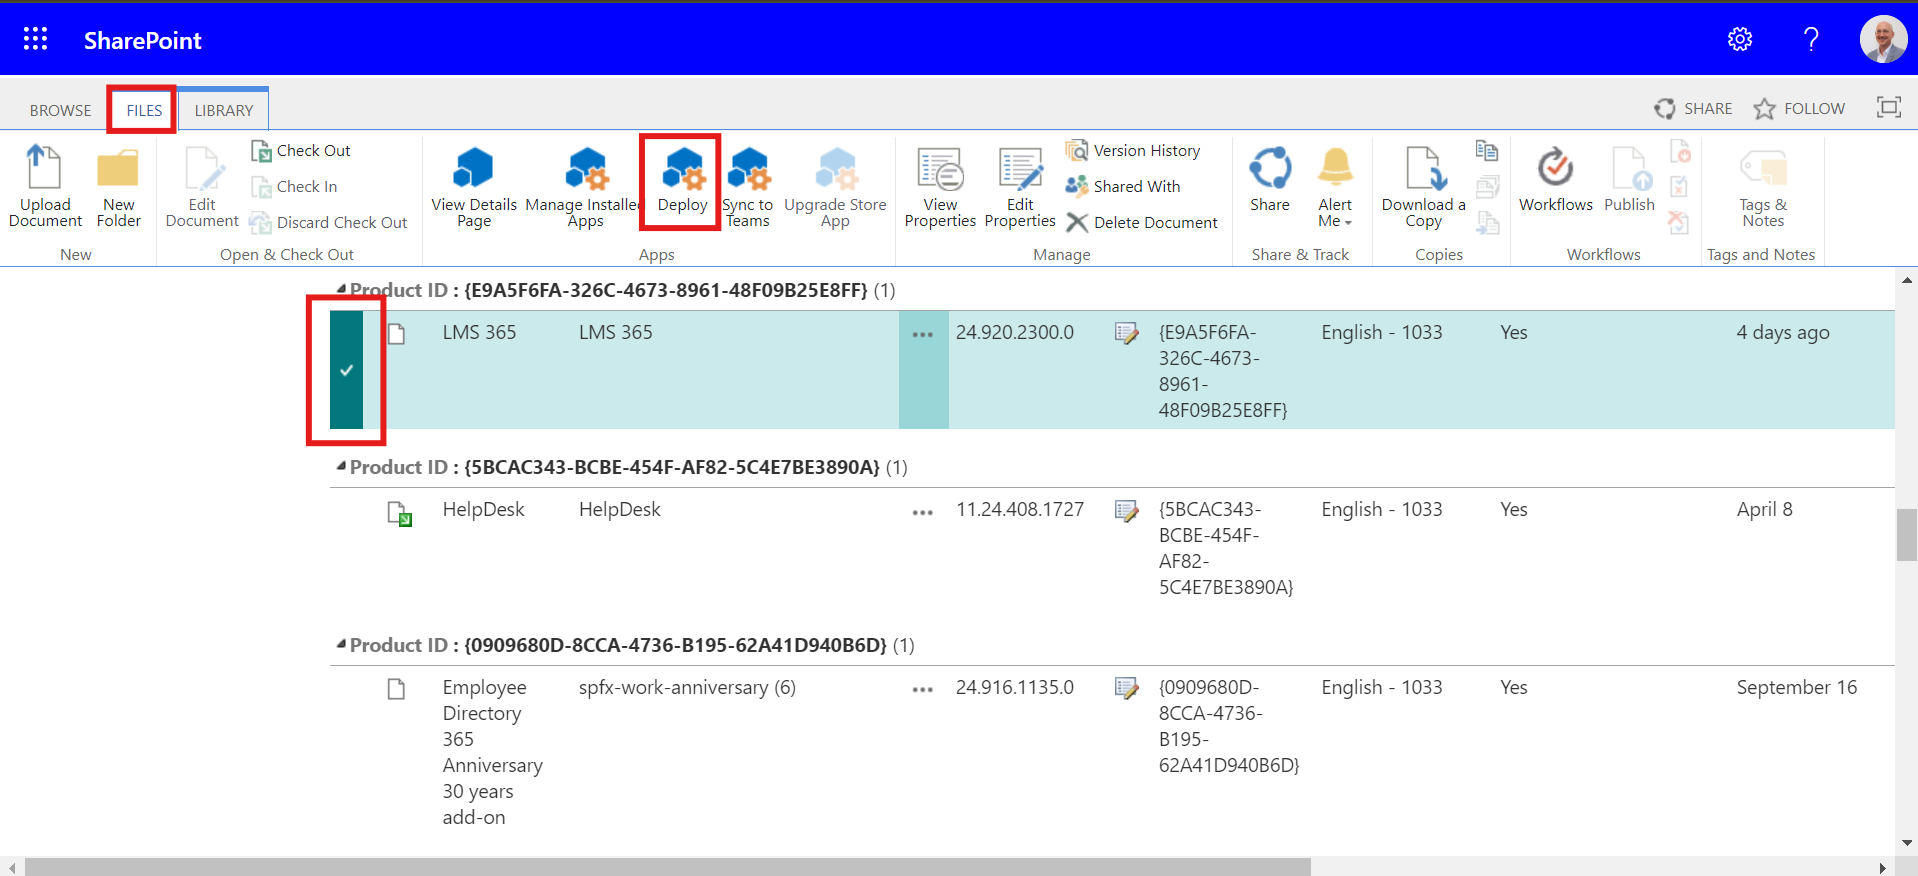Screen dimensions: 1918x876
Task: Check In the selected file
Action: 294,187
